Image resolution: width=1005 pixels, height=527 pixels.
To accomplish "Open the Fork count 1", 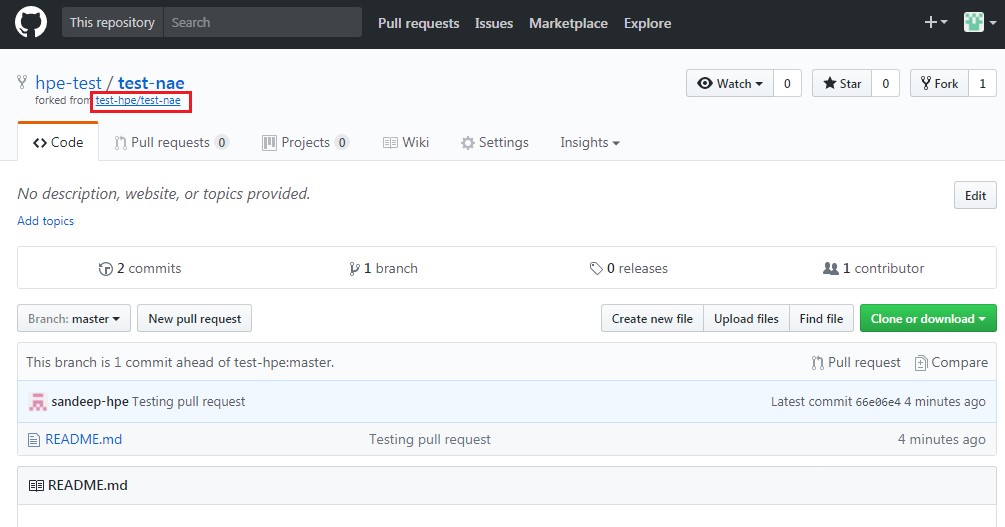I will [x=982, y=83].
